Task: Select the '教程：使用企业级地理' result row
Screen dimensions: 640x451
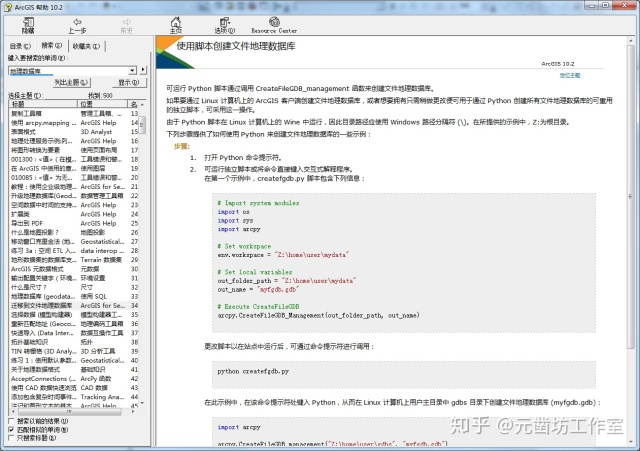Action: point(74,187)
